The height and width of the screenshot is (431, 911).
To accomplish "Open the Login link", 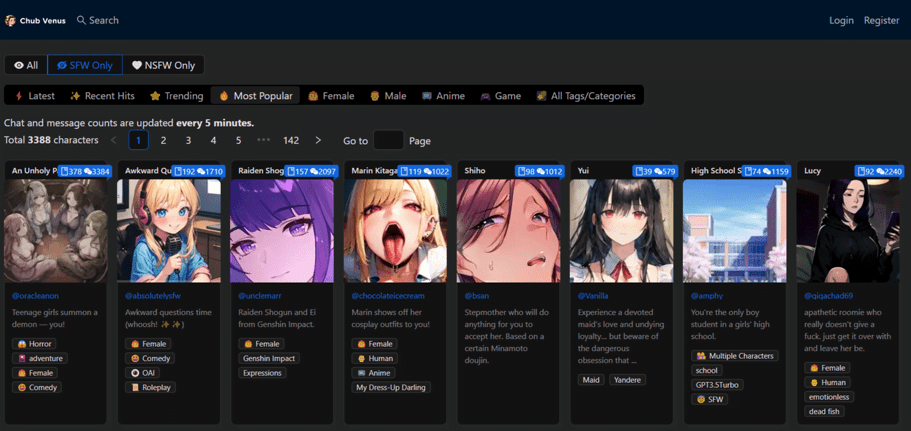I will click(841, 20).
